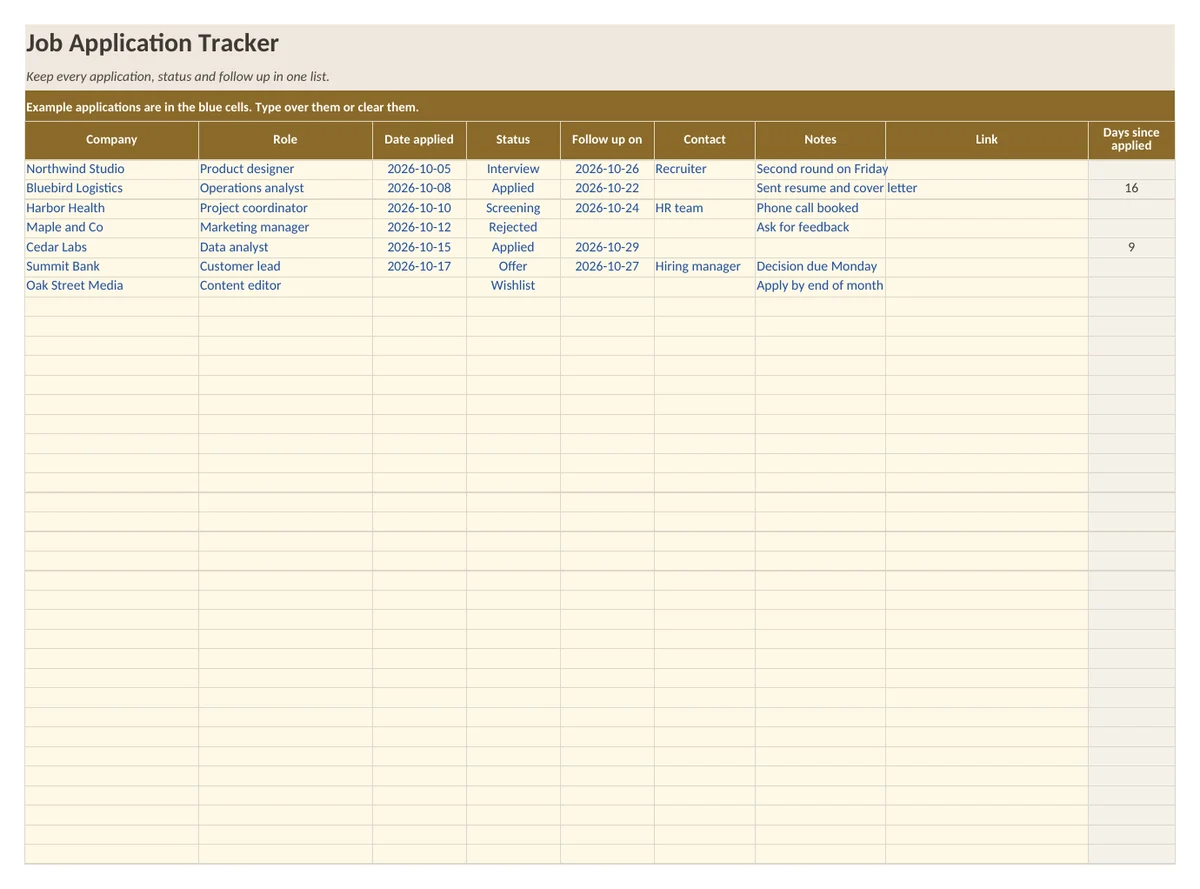Select the Role column header
The height and width of the screenshot is (889, 1200).
pos(285,140)
